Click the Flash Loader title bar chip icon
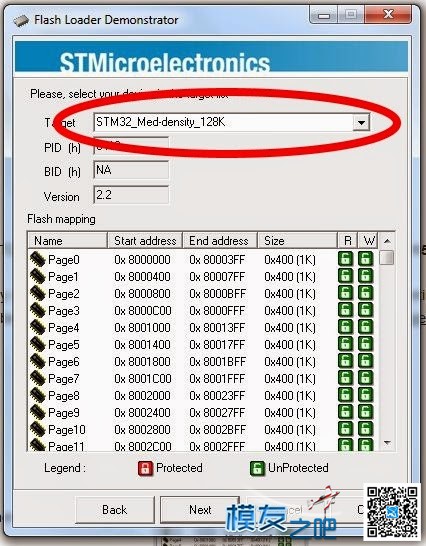Screen dimensions: 426x546 pyautogui.click(x=21, y=21)
